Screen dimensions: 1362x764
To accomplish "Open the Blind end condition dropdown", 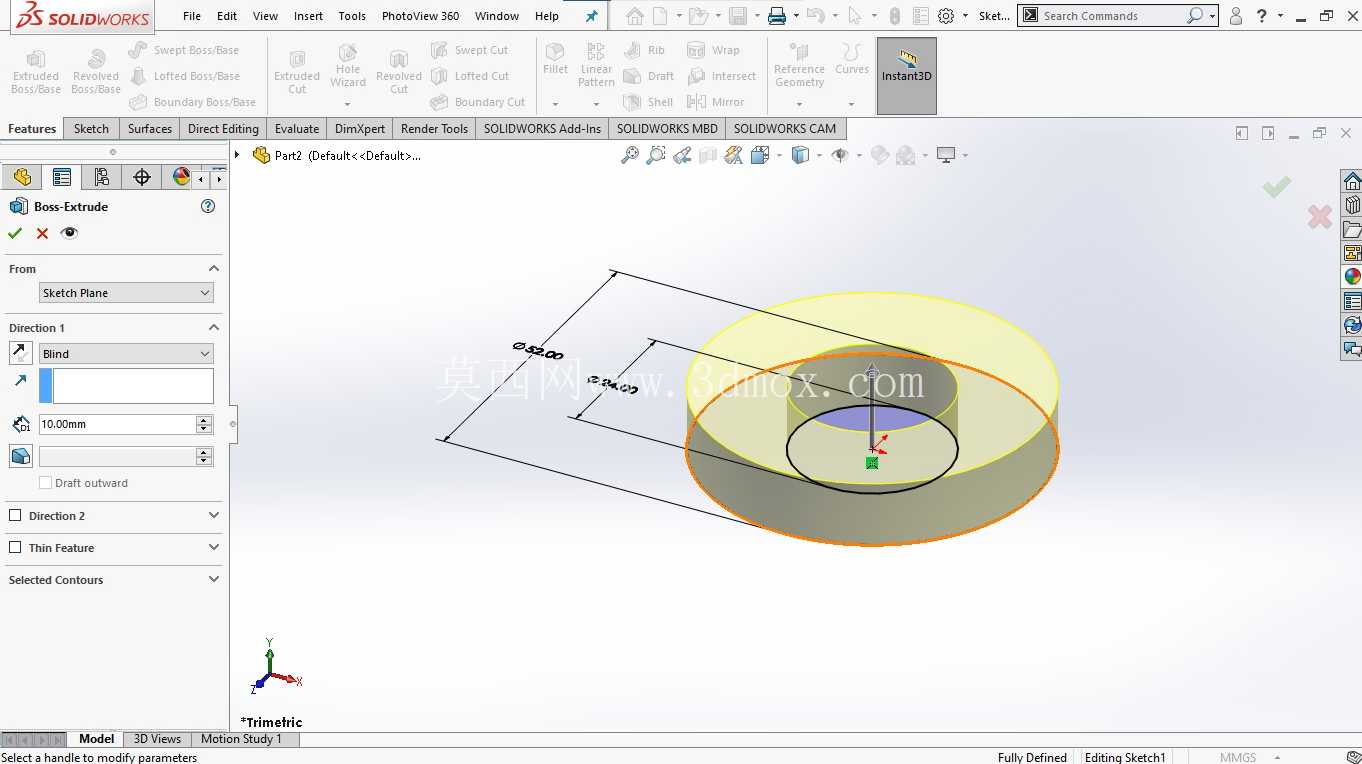I will point(126,354).
